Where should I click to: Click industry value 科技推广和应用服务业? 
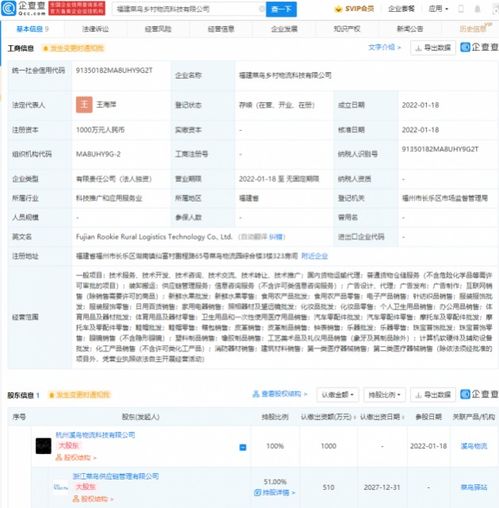[x=109, y=198]
